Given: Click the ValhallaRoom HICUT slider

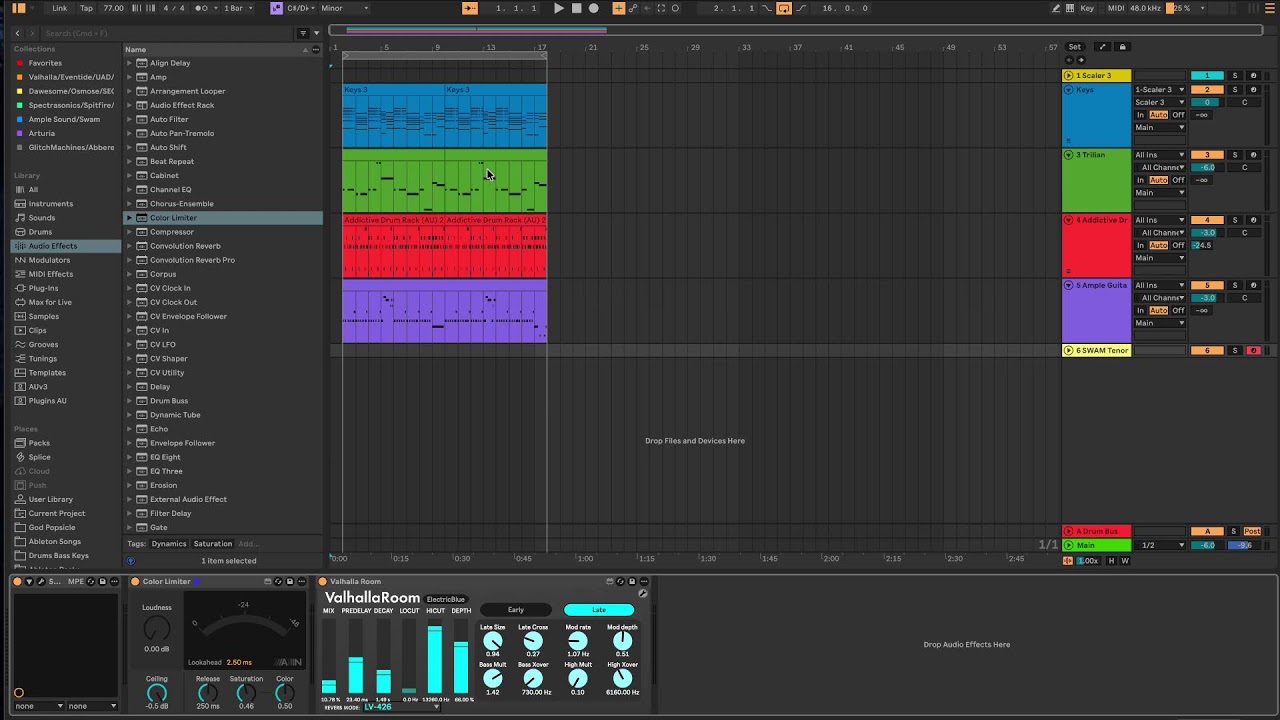Looking at the screenshot, I should pyautogui.click(x=435, y=656).
